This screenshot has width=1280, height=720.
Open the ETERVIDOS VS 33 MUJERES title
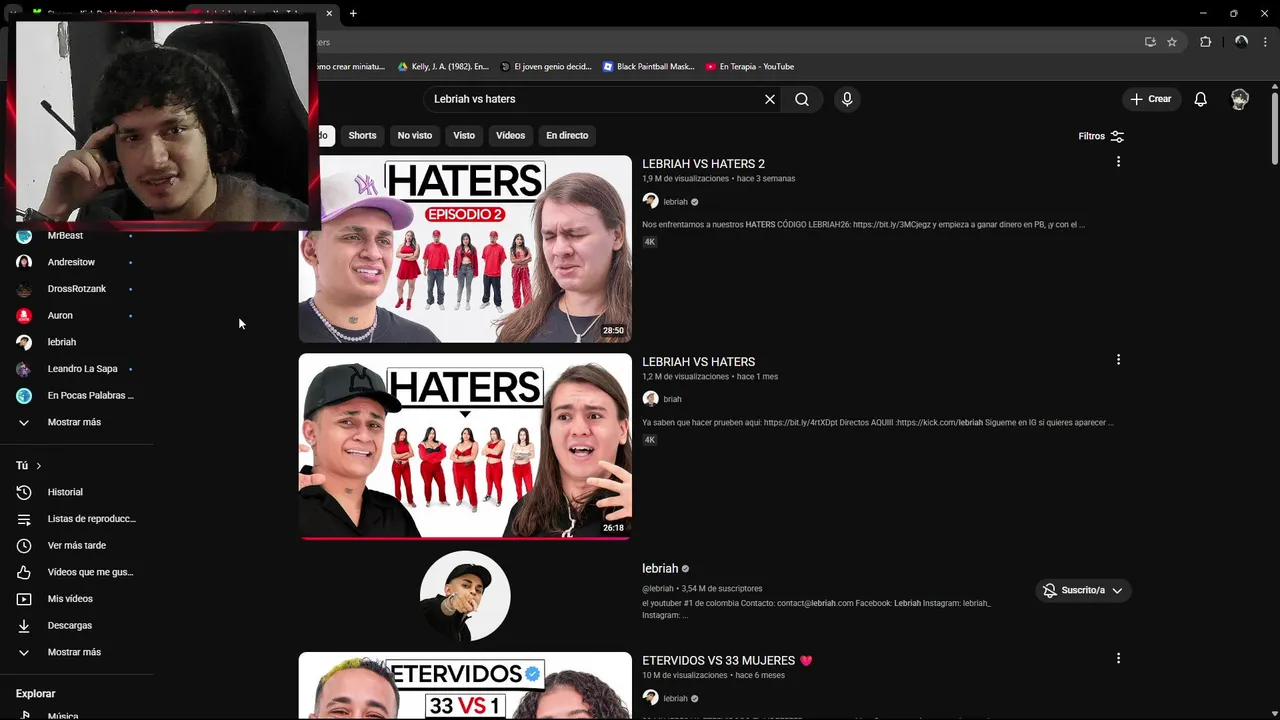point(727,661)
